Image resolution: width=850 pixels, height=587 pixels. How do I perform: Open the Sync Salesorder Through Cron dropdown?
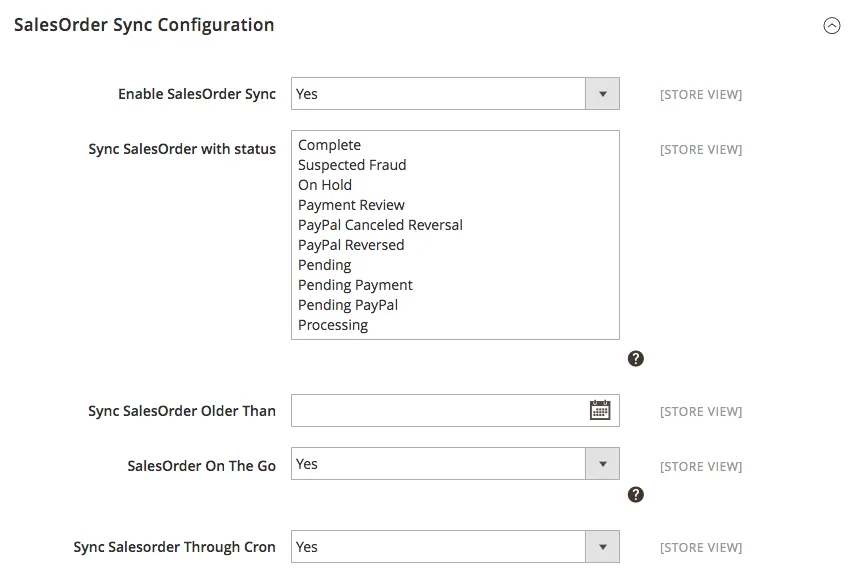[455, 547]
